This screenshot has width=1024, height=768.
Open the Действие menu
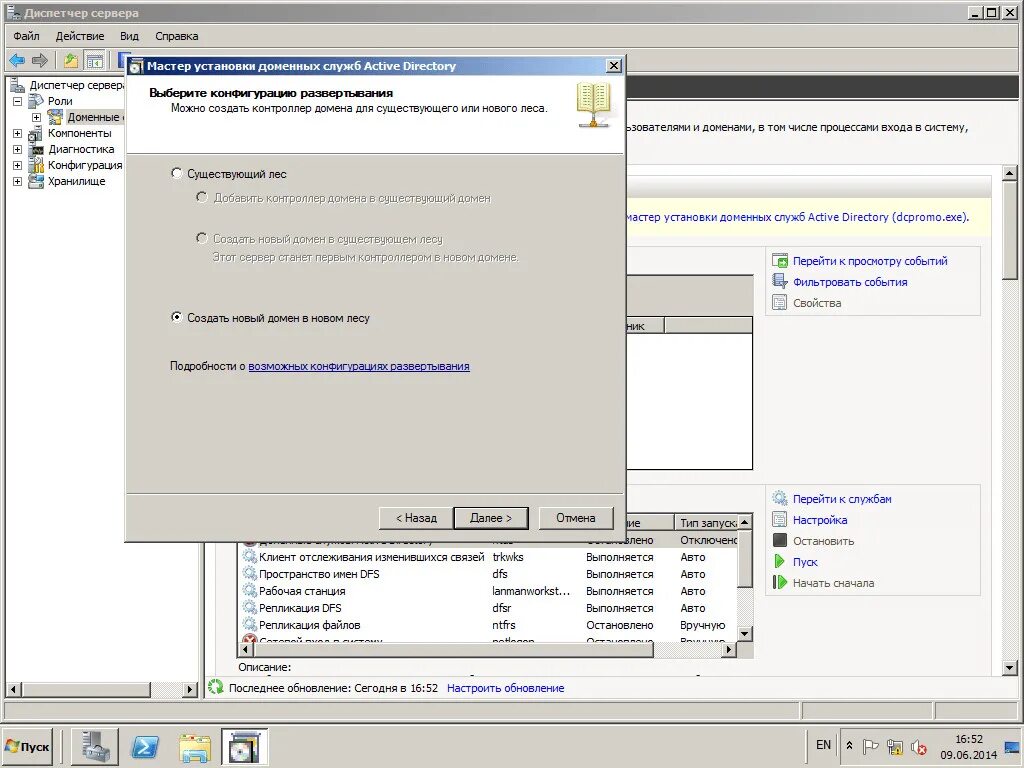(x=80, y=36)
